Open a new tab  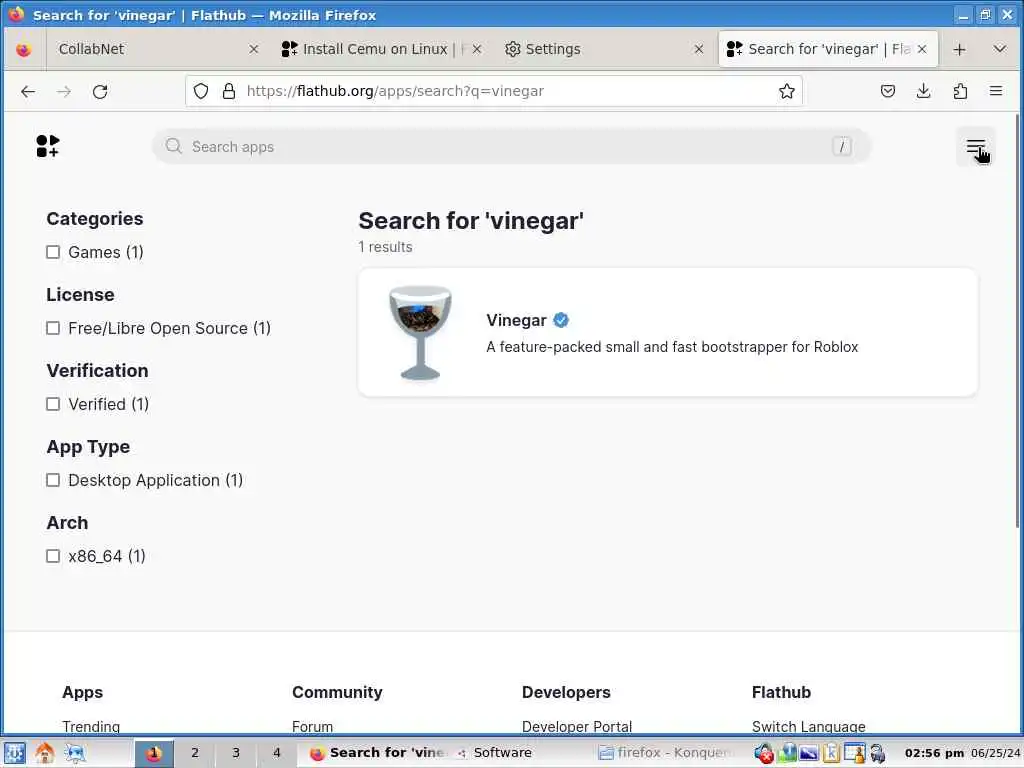(x=959, y=50)
